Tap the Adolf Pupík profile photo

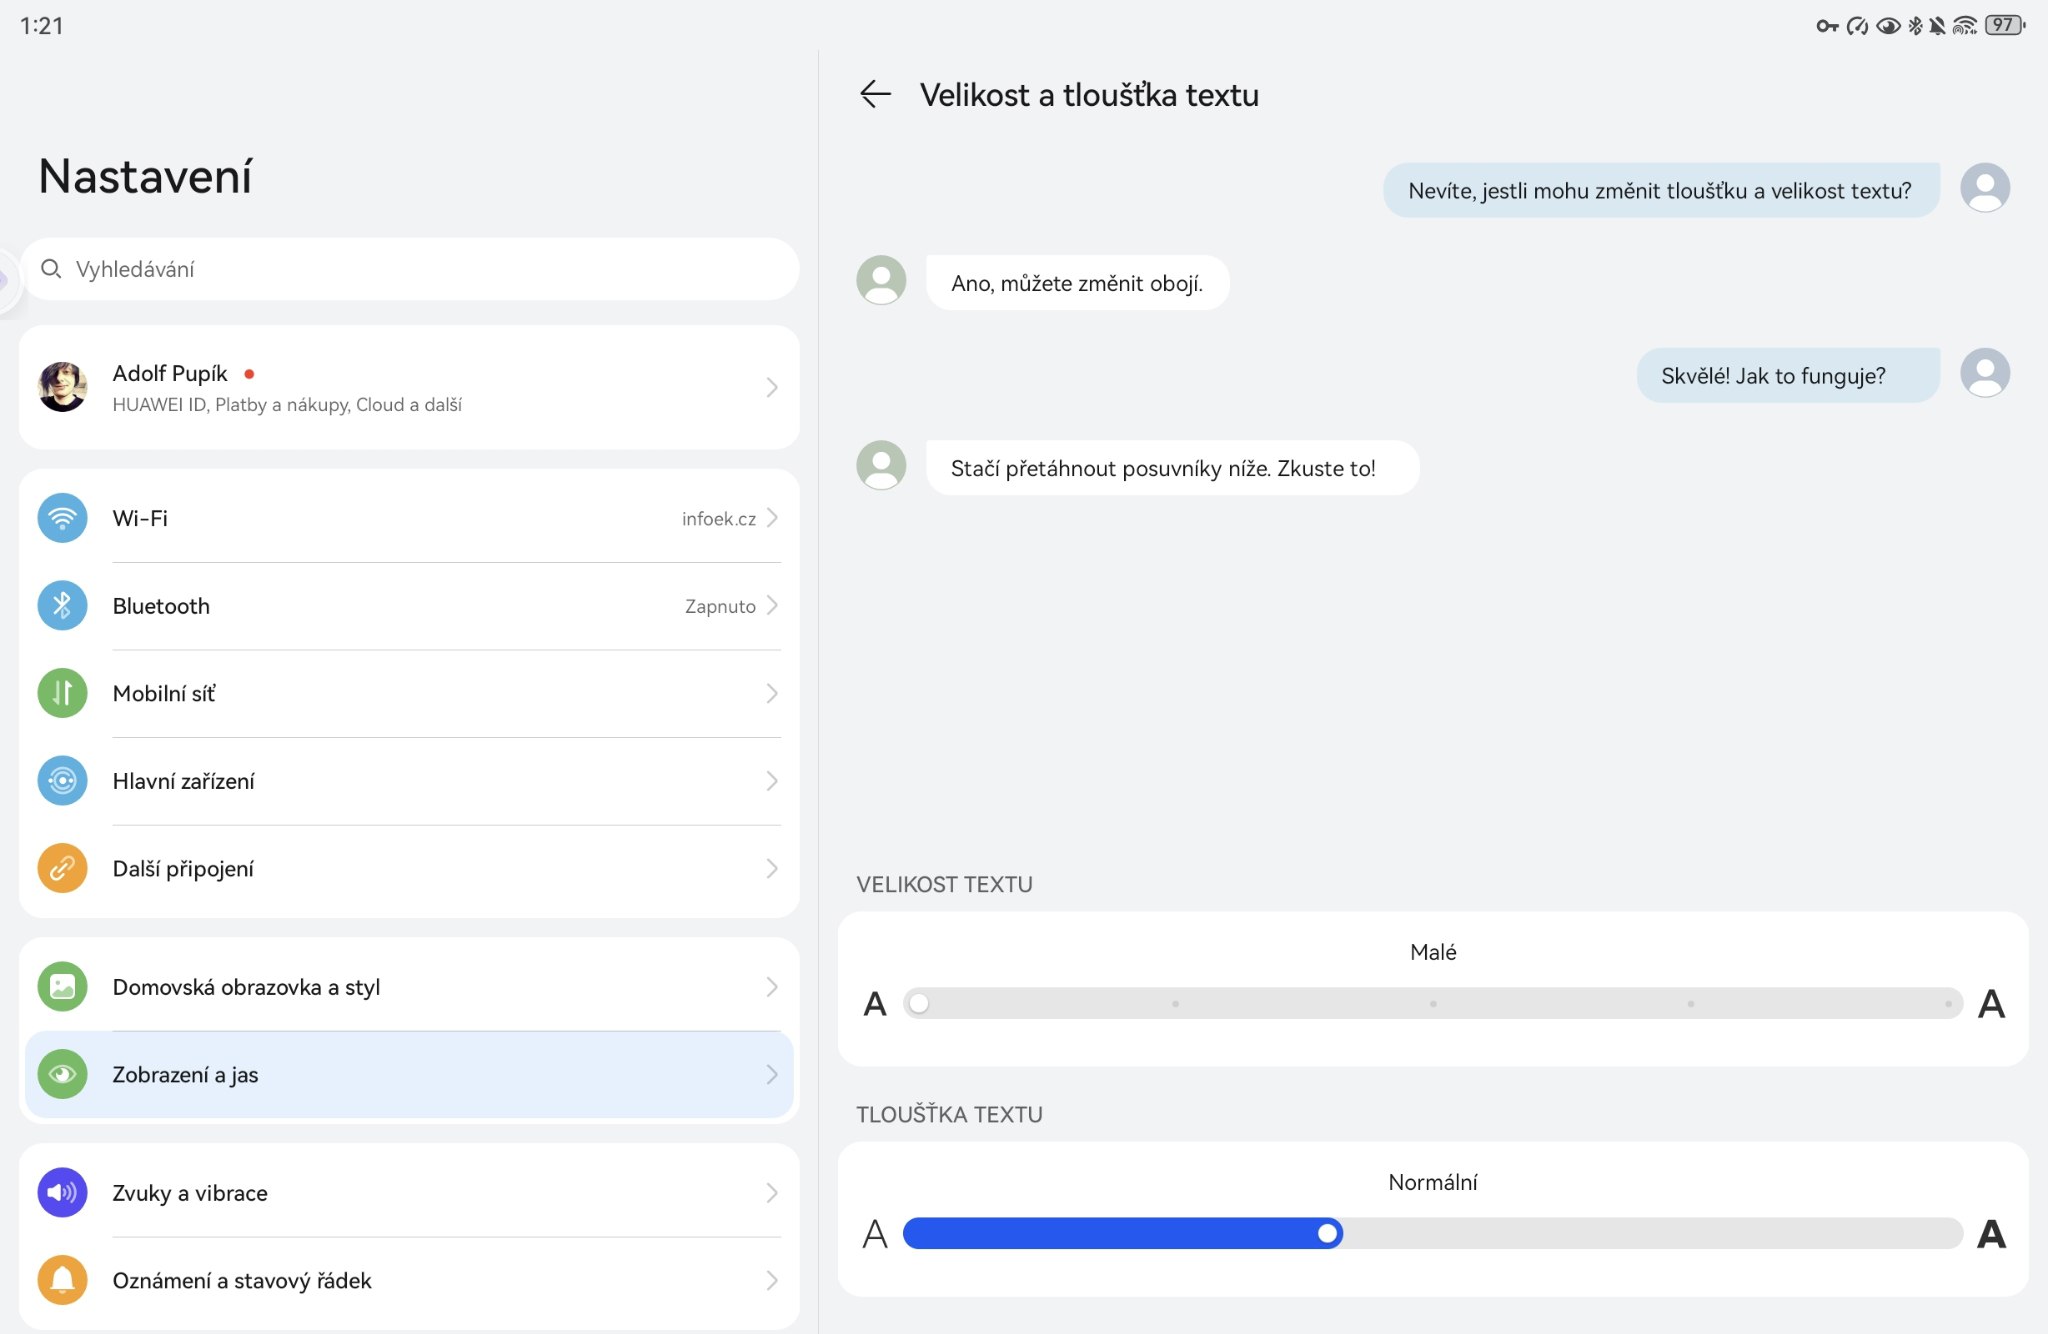[62, 387]
